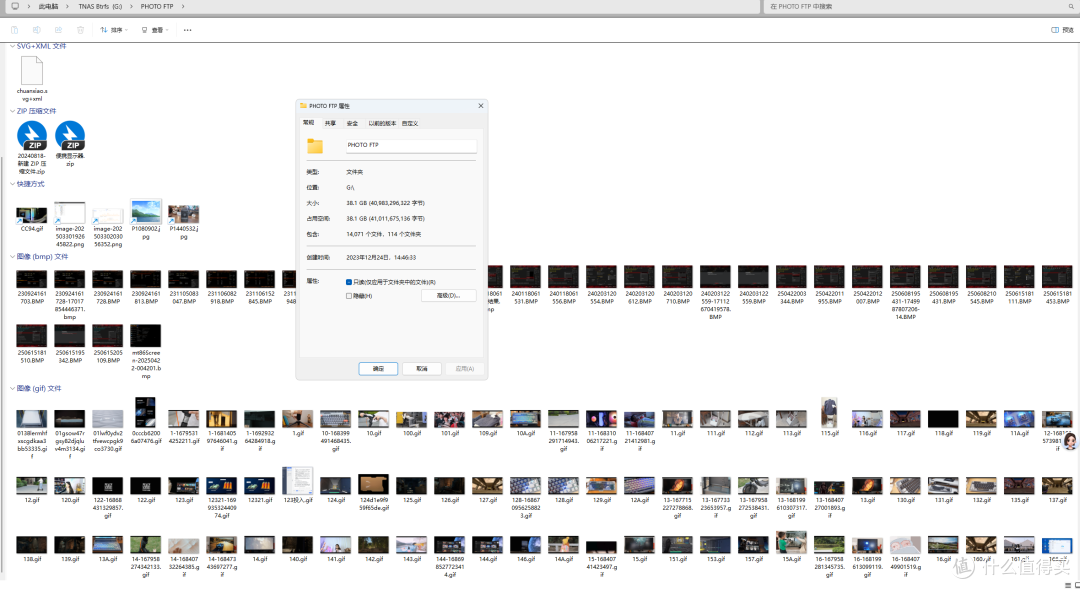Click the 高级(D)... button

[448, 296]
